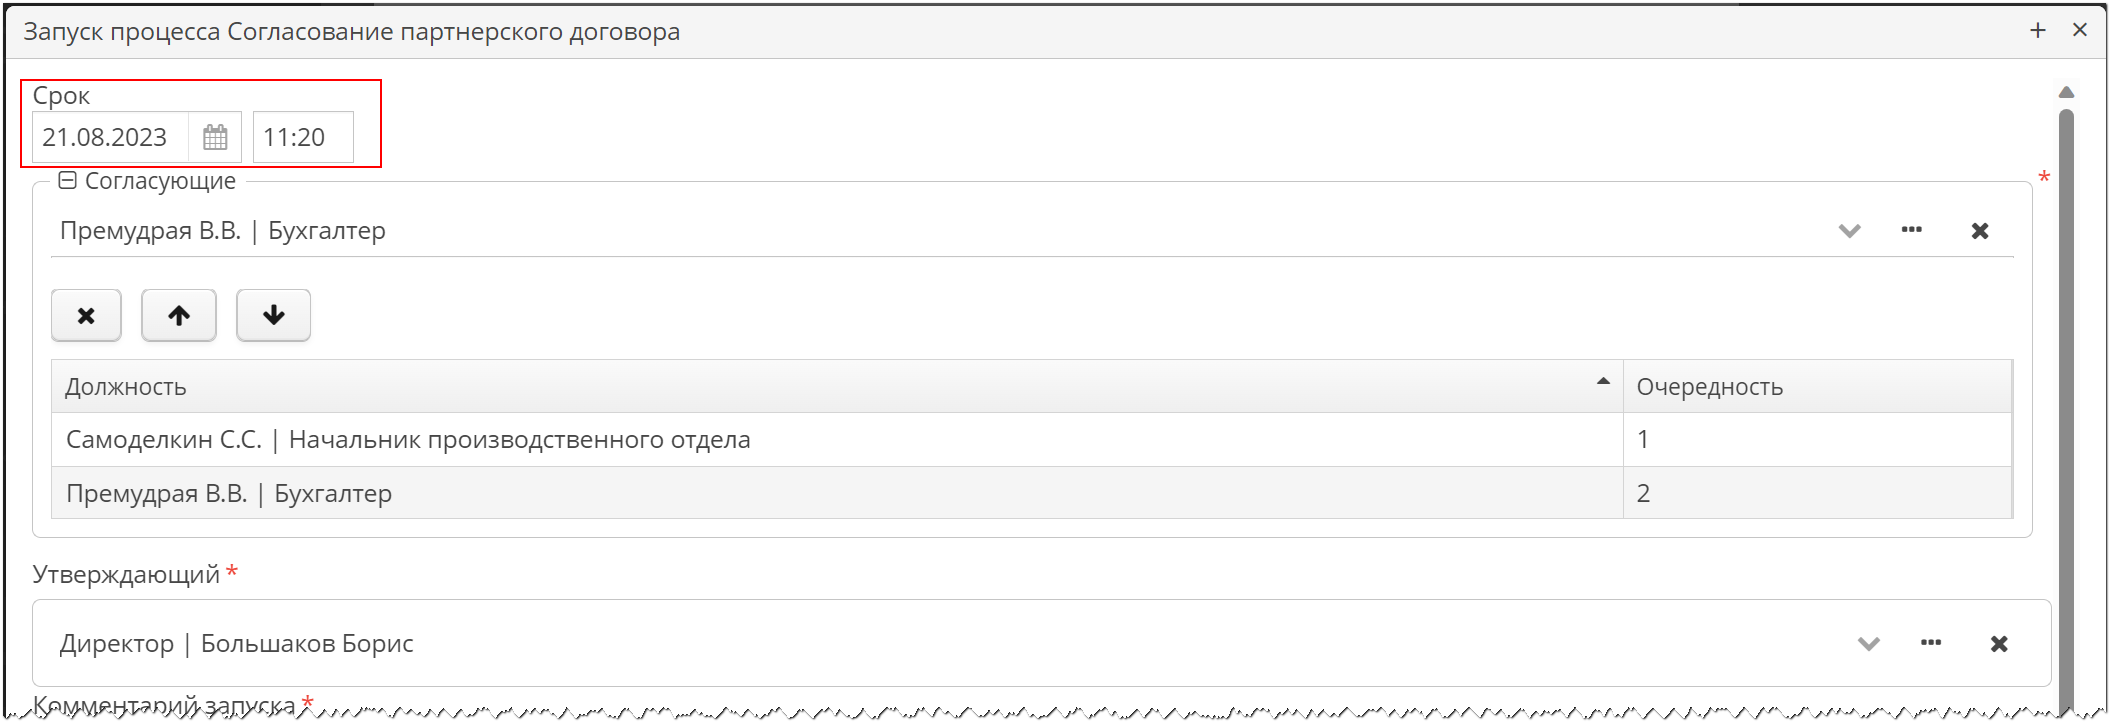
Task: Click the time field showing 11:20
Action: click(302, 137)
